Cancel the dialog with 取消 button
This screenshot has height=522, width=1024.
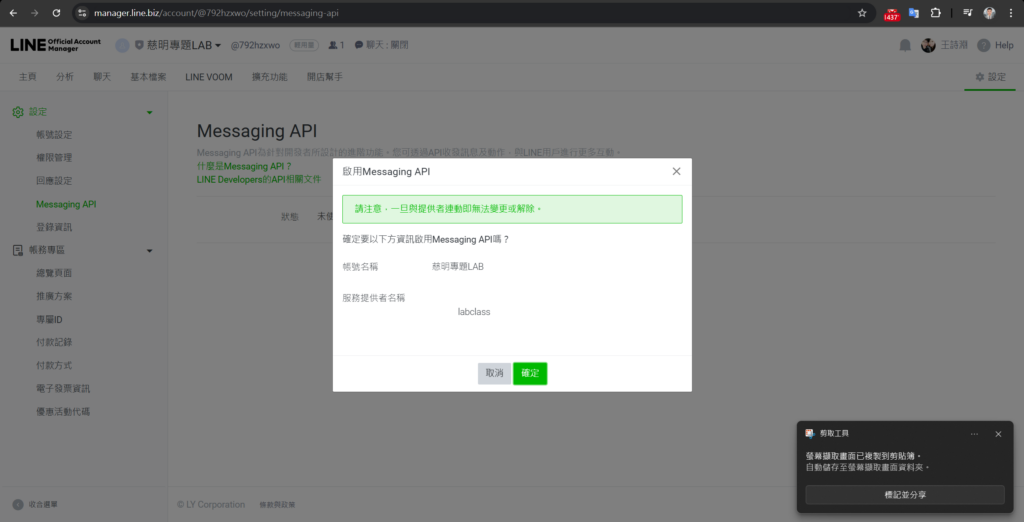click(x=494, y=374)
